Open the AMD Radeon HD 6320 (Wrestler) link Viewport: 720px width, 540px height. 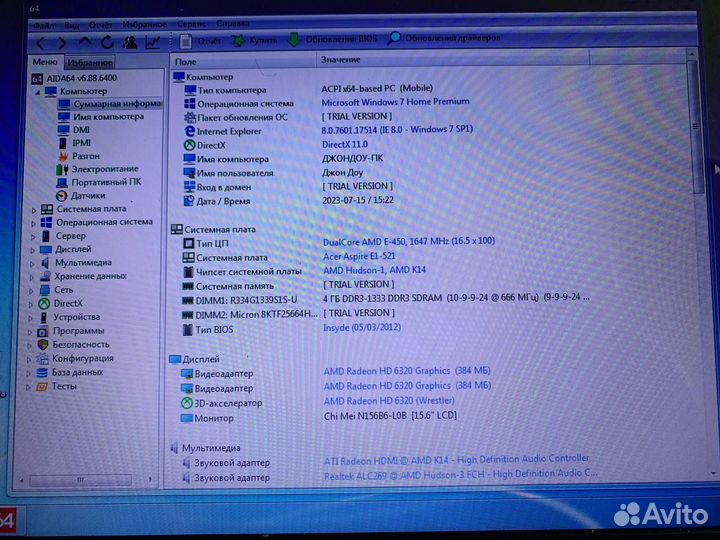[x=389, y=401]
